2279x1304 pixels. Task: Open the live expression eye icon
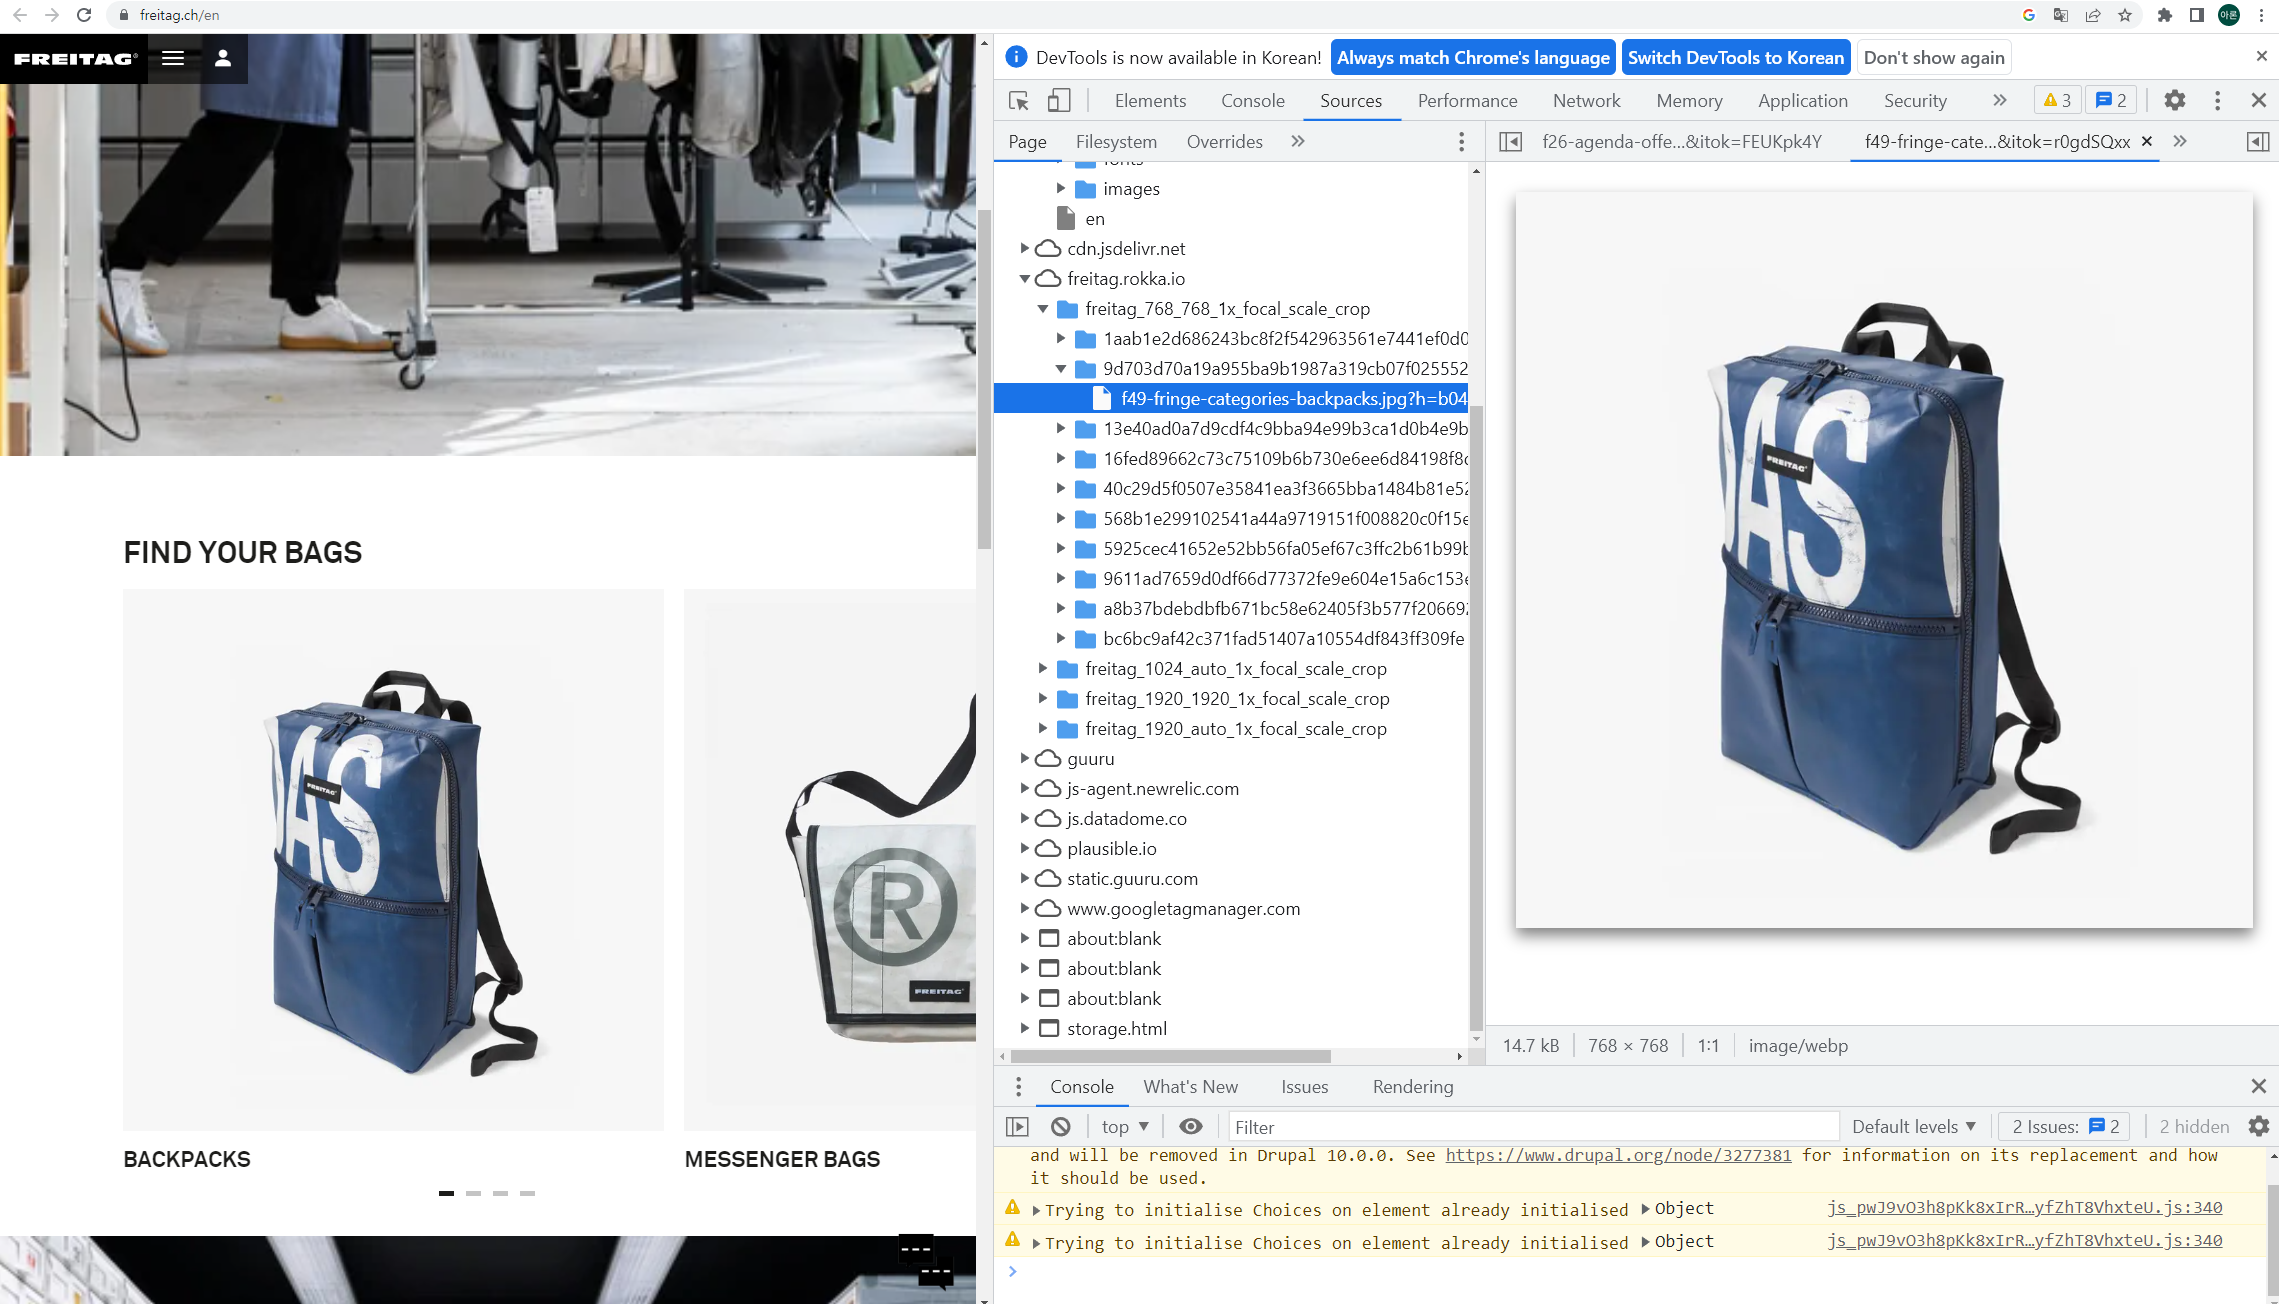coord(1190,1127)
